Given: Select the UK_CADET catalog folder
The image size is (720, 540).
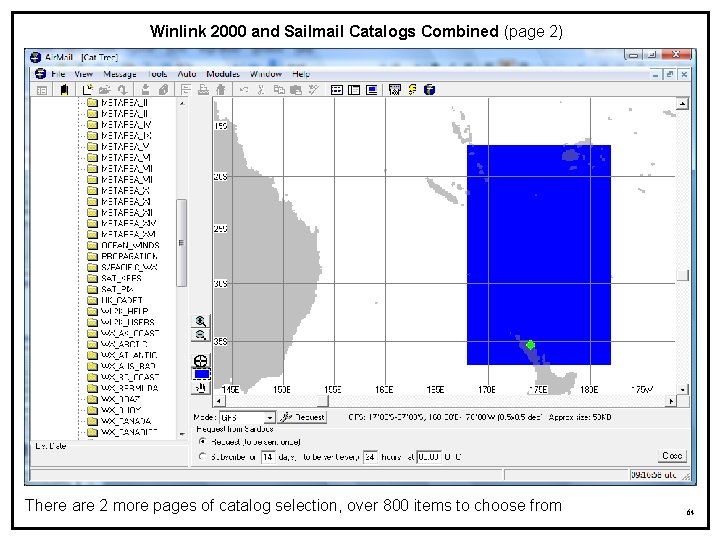Looking at the screenshot, I should [x=116, y=300].
